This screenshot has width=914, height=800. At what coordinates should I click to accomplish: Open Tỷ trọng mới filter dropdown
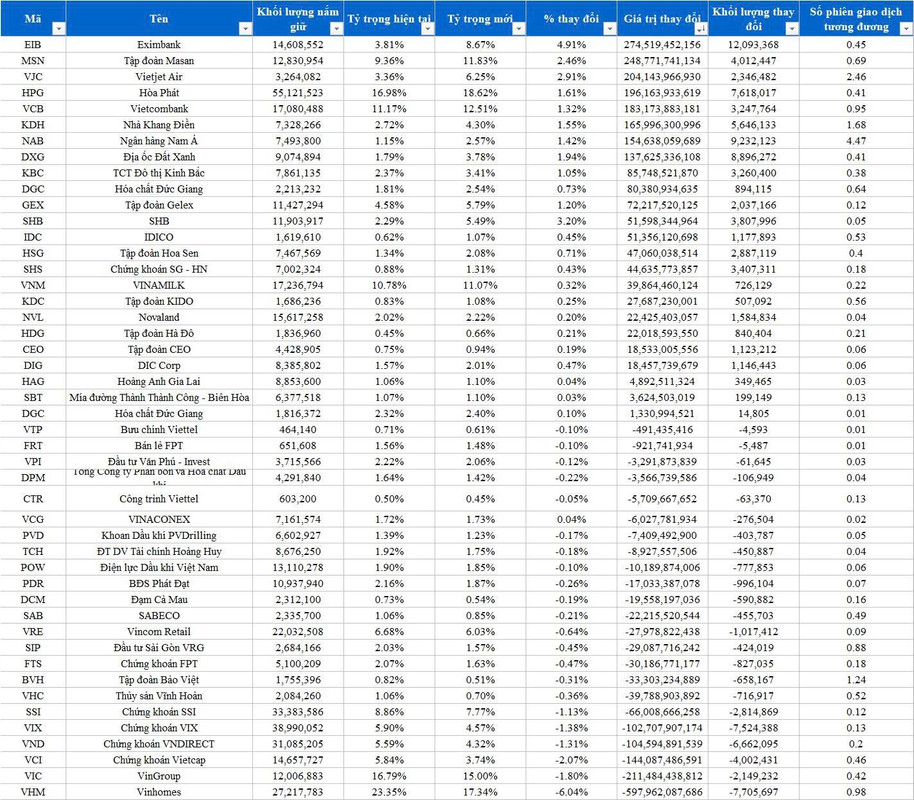[x=518, y=29]
